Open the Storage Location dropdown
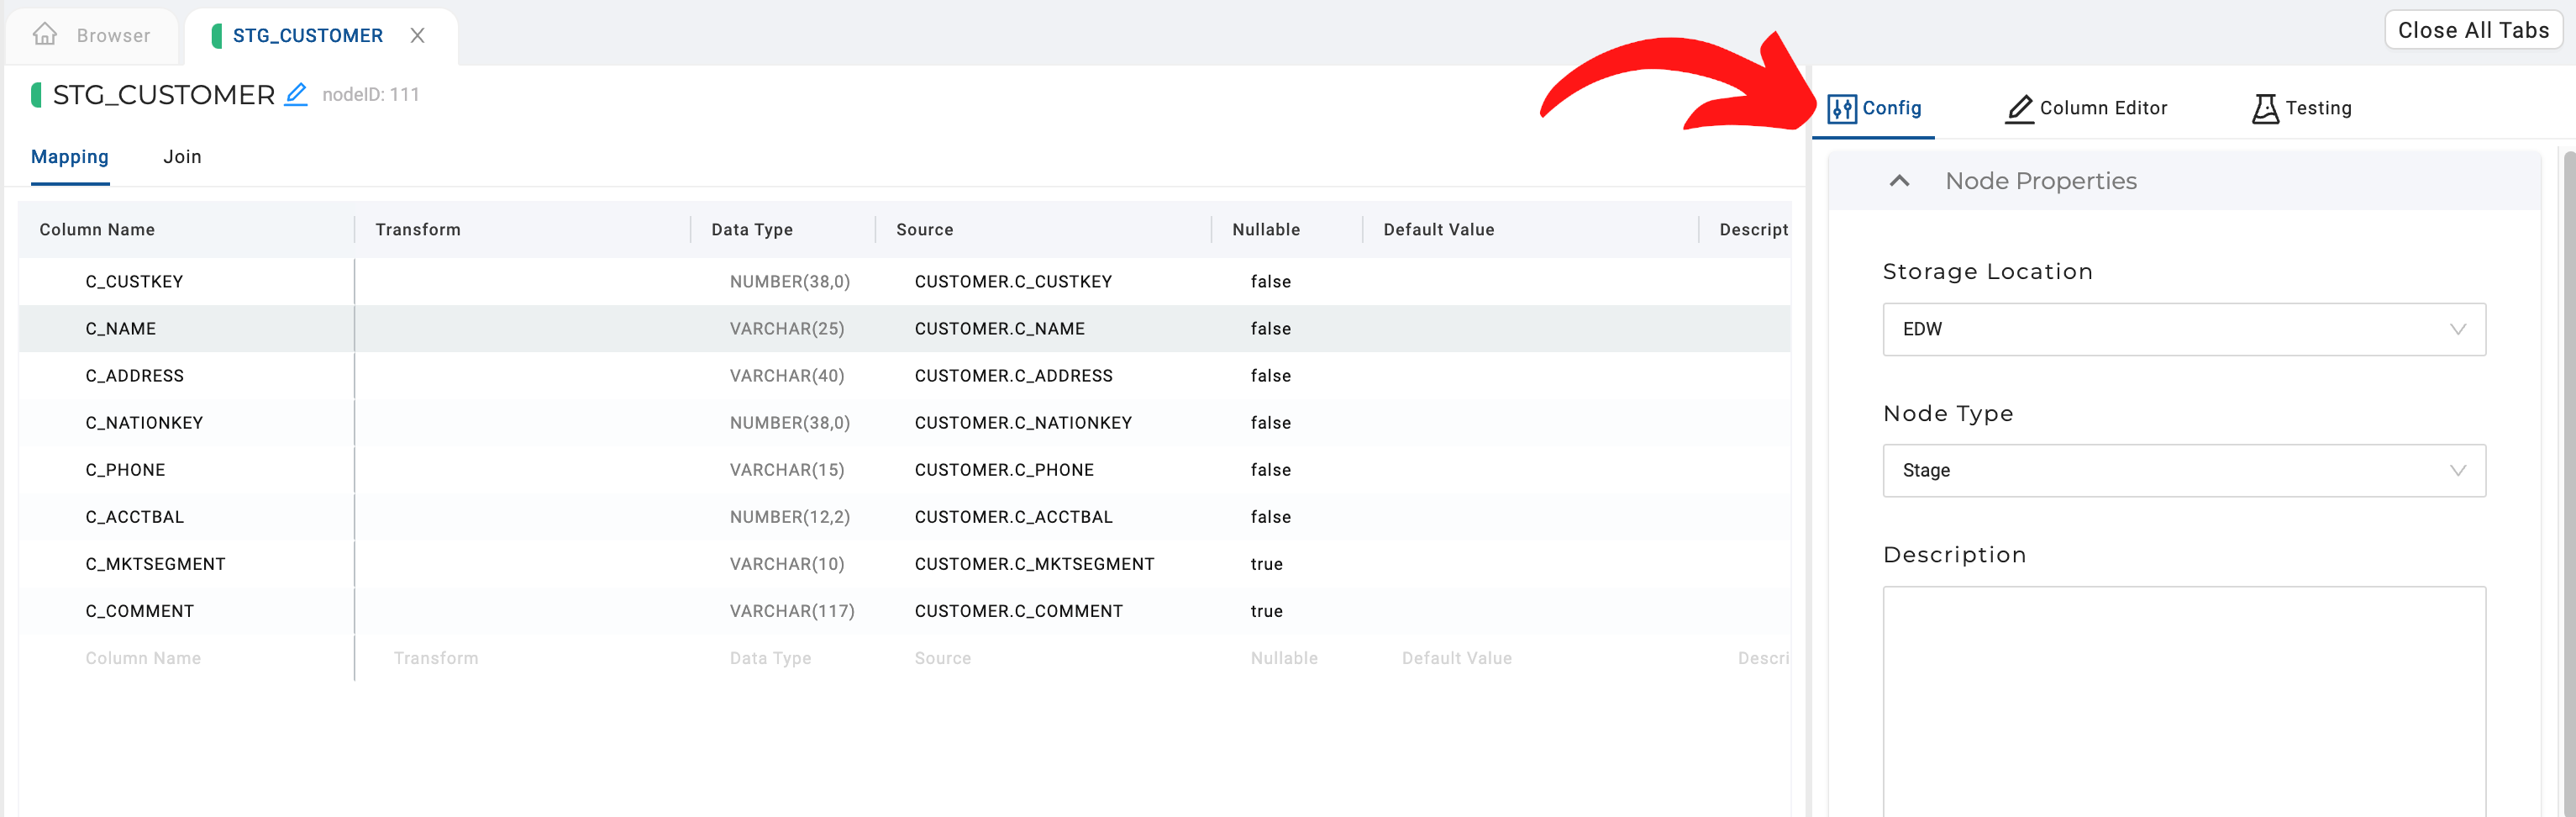 pyautogui.click(x=2183, y=329)
